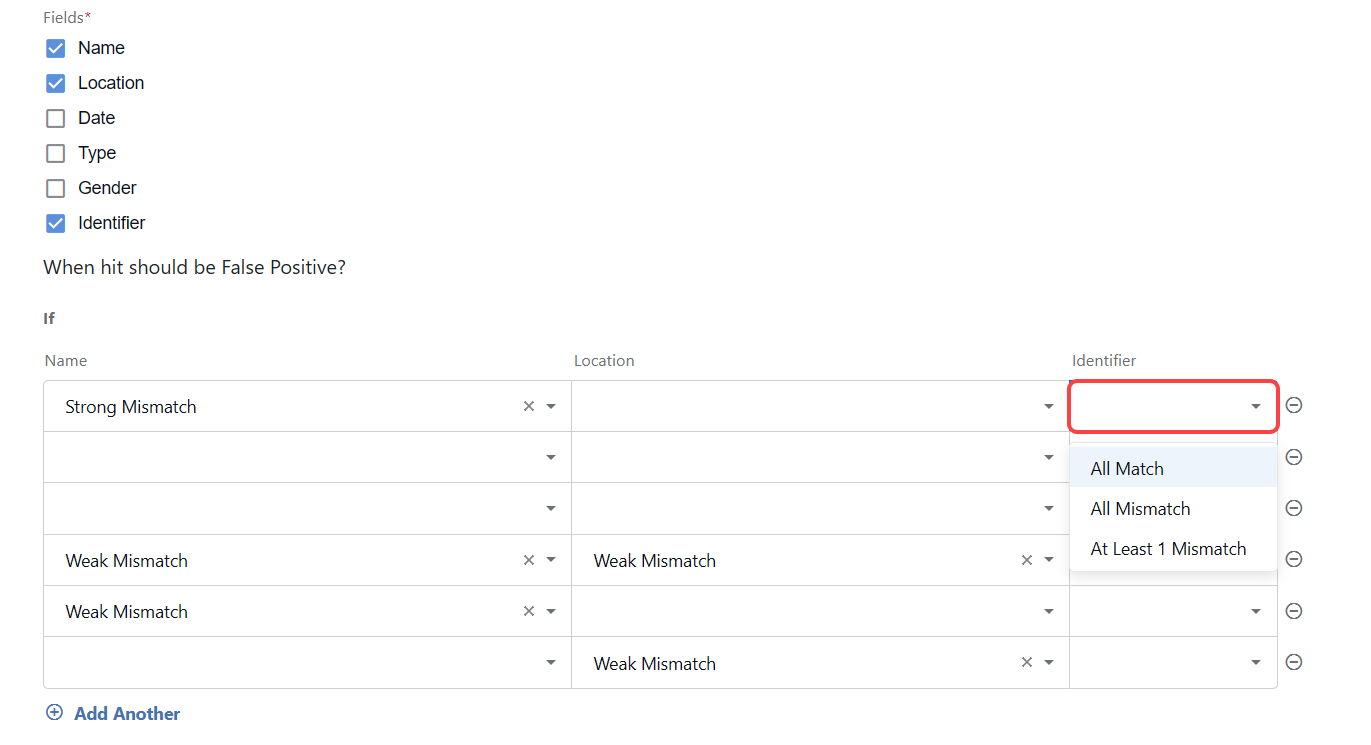Enable the Date field checkbox
Image resolution: width=1371 pixels, height=745 pixels.
click(x=56, y=118)
